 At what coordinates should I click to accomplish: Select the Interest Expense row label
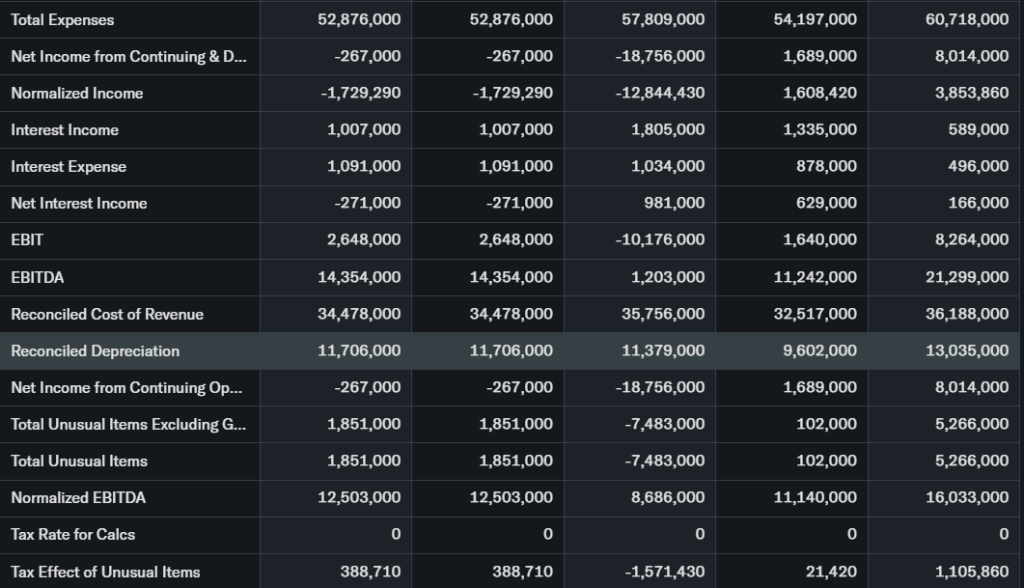pos(68,167)
